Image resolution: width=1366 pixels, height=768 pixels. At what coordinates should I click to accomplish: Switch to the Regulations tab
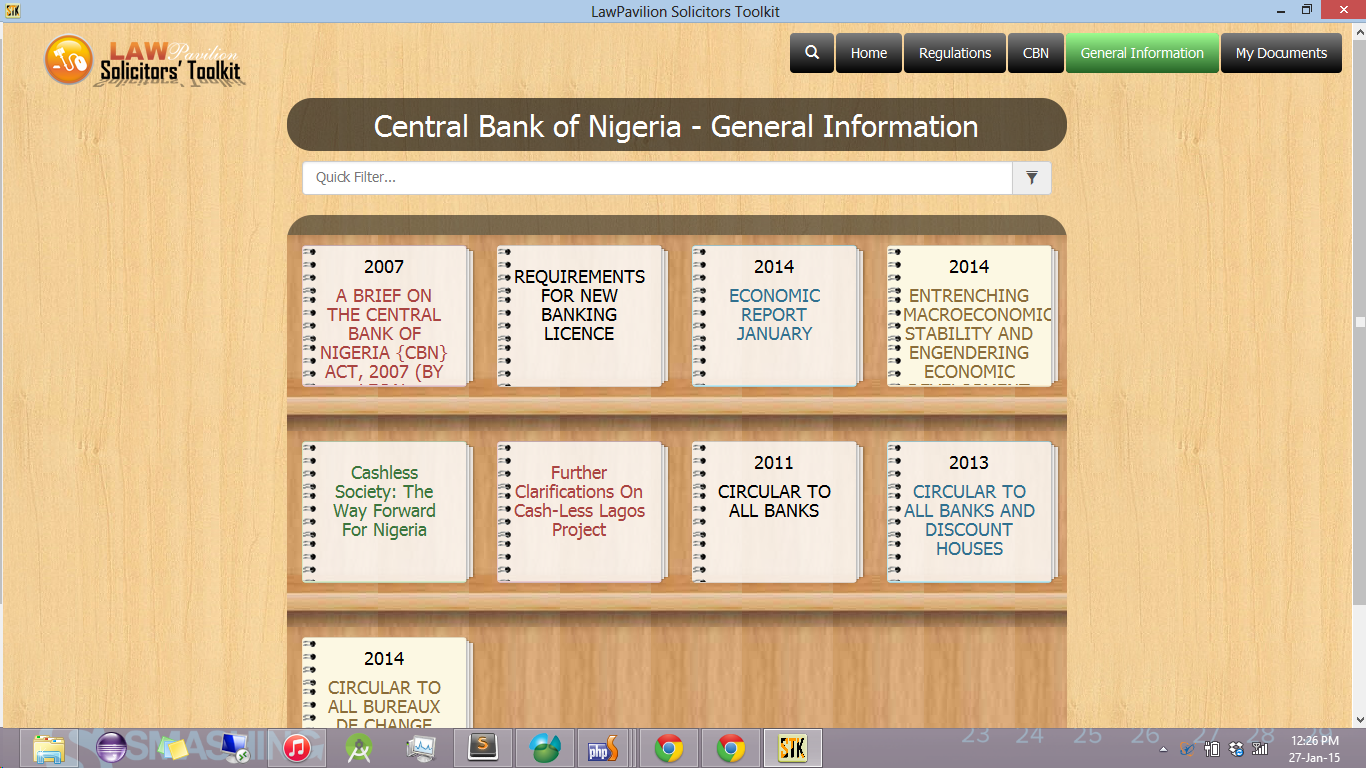pyautogui.click(x=954, y=53)
